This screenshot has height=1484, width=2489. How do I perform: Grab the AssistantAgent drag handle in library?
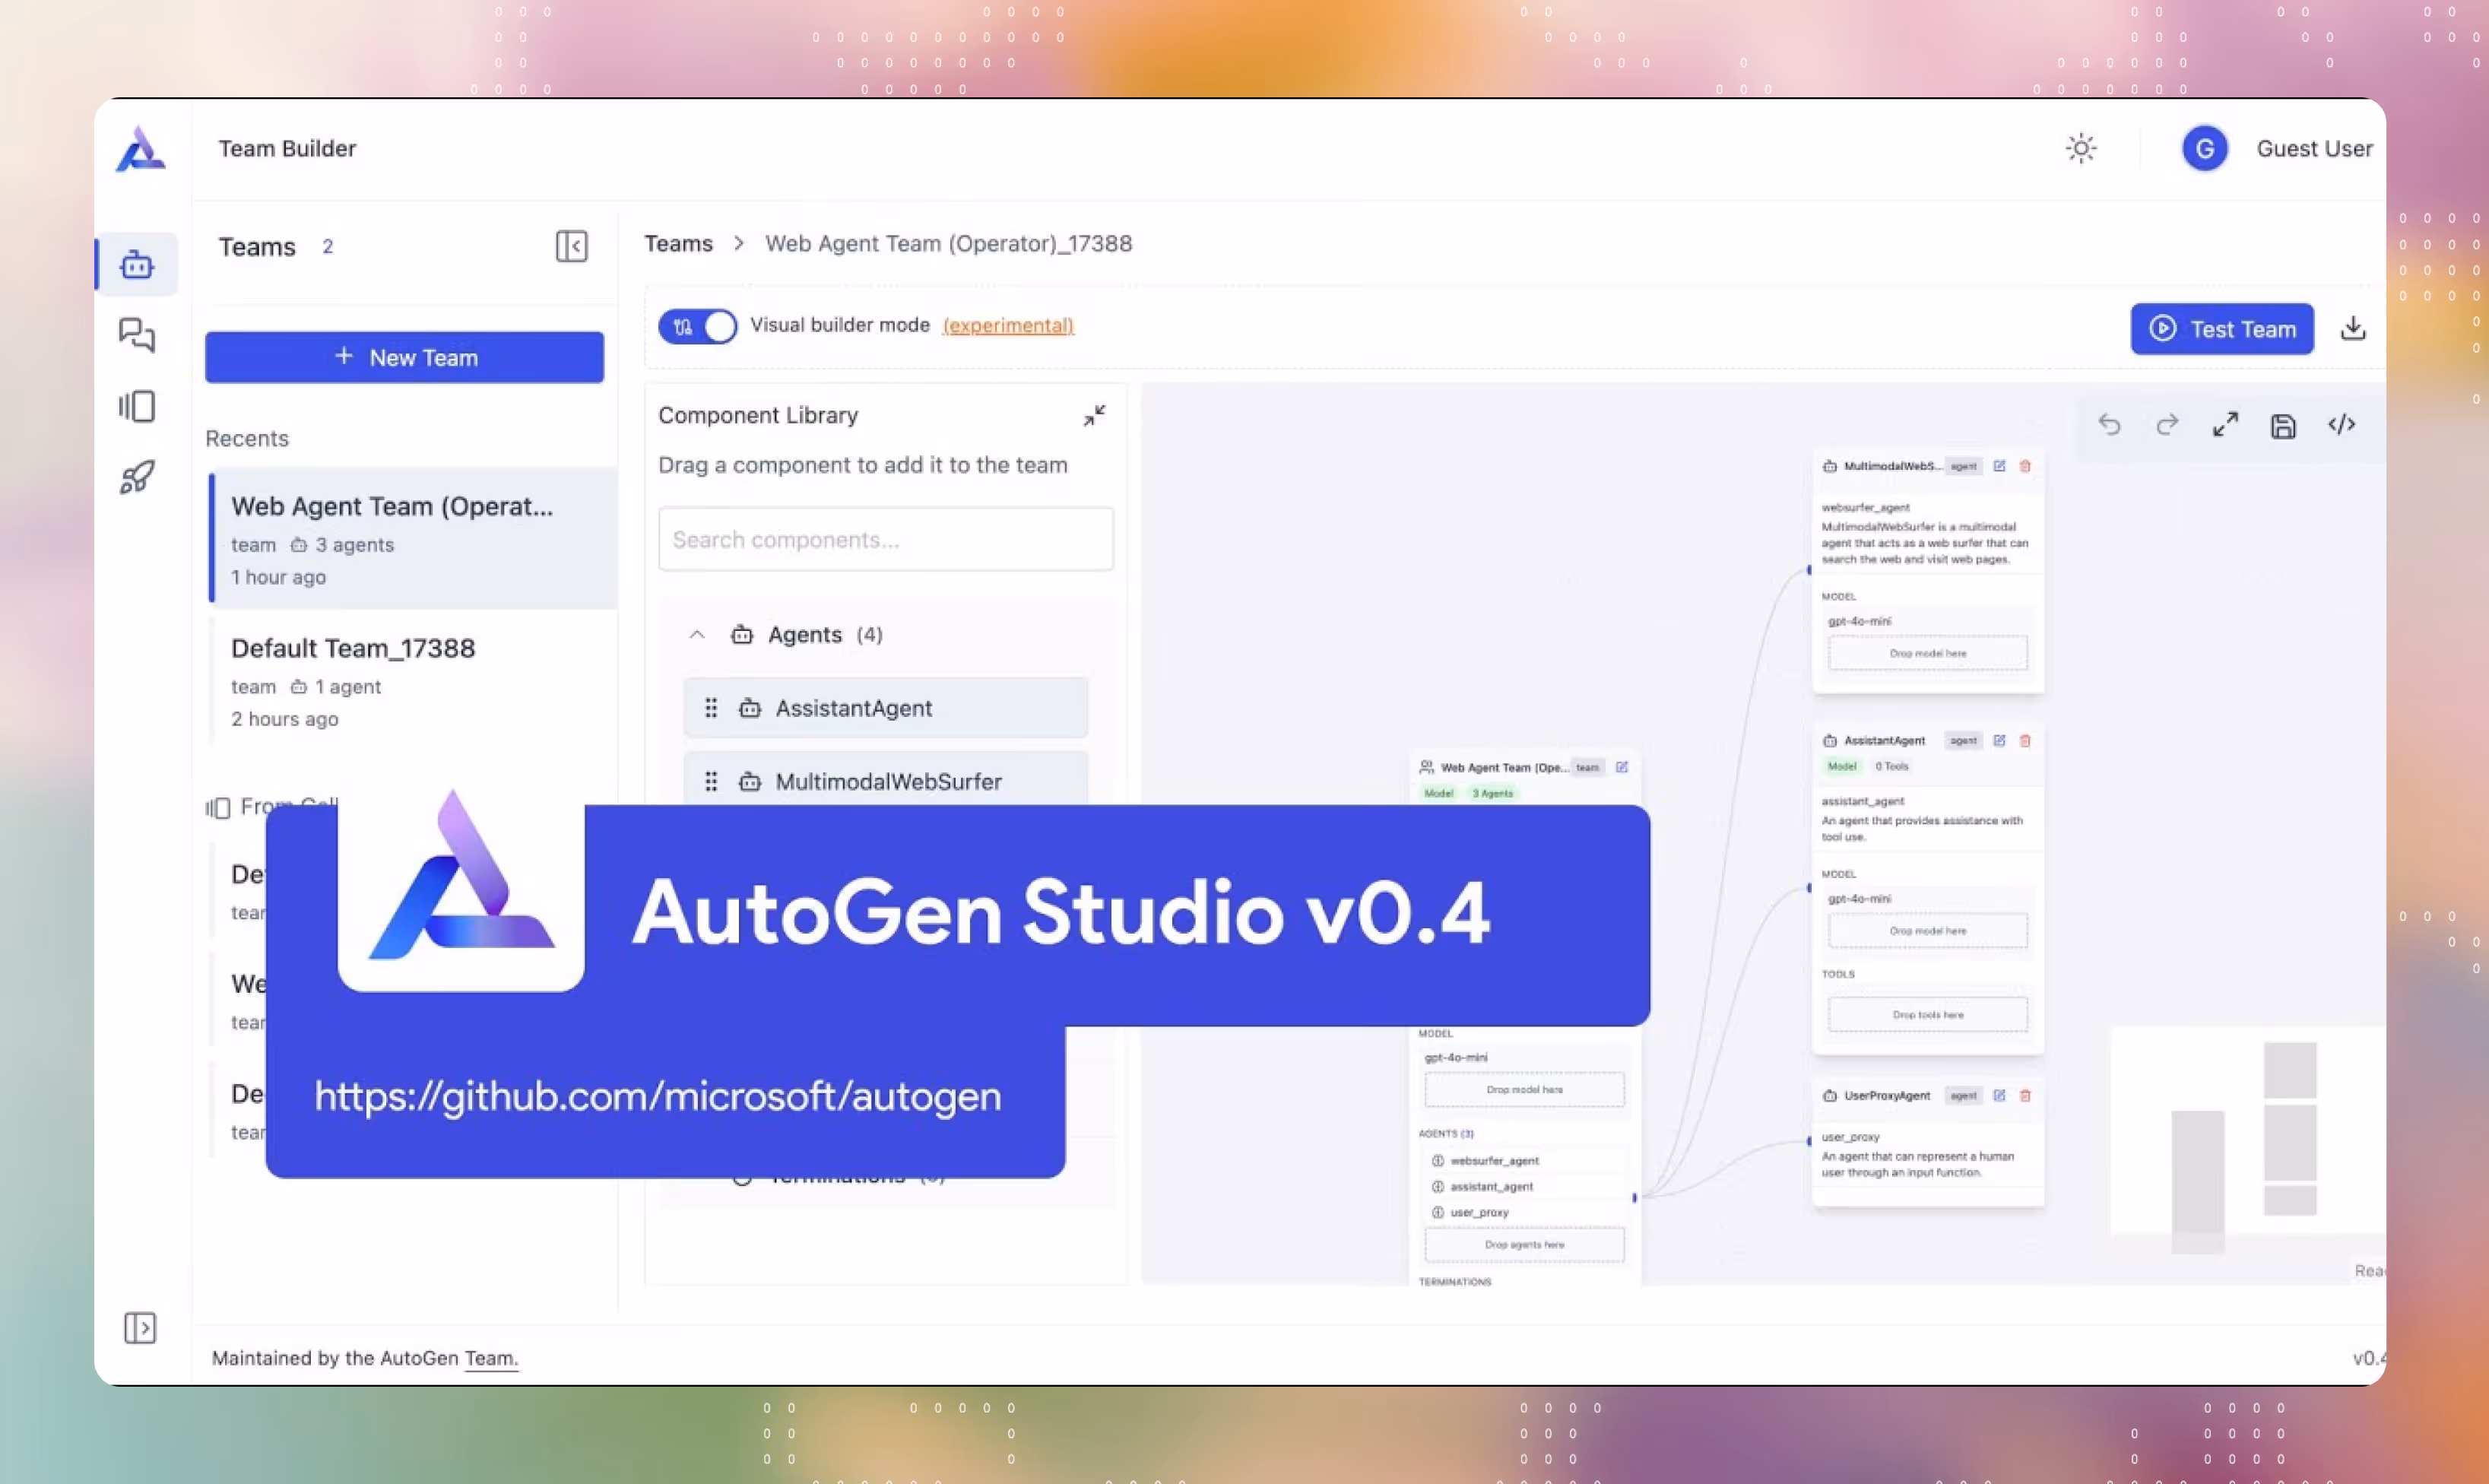click(711, 708)
